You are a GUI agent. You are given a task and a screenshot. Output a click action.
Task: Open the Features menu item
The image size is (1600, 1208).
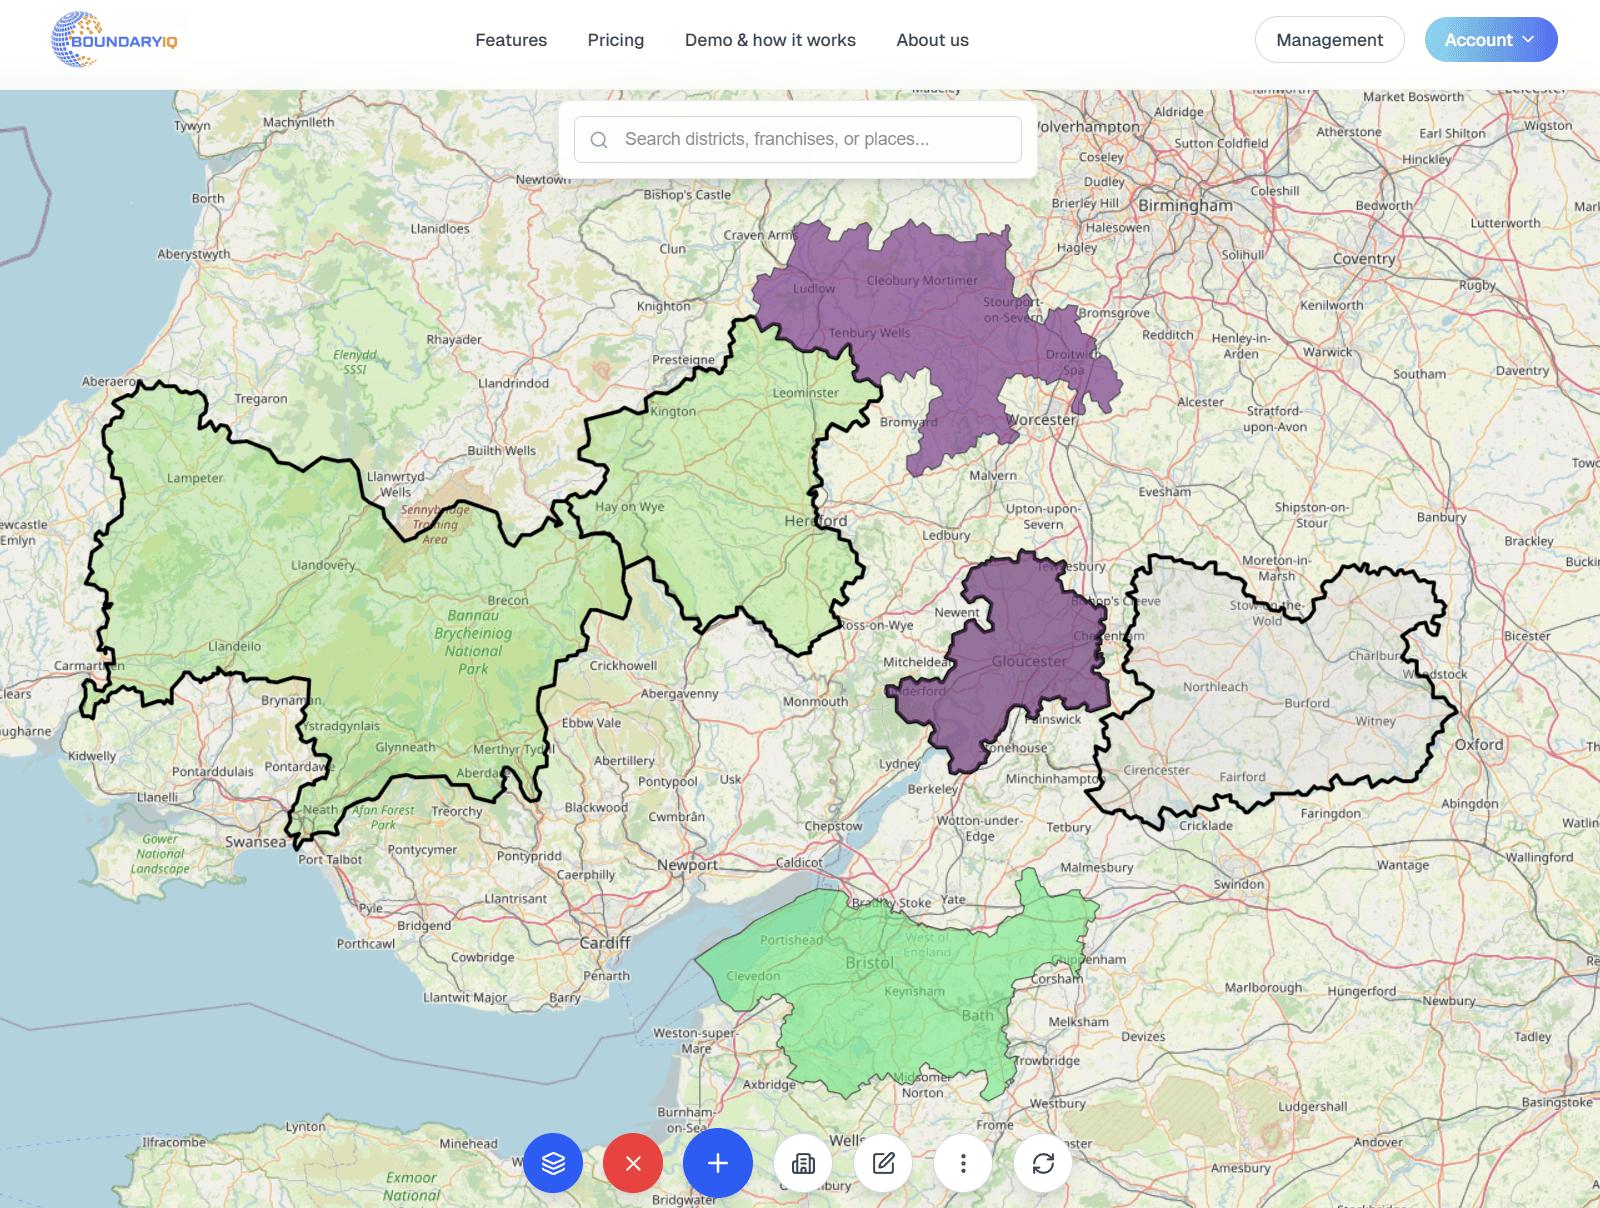511,40
